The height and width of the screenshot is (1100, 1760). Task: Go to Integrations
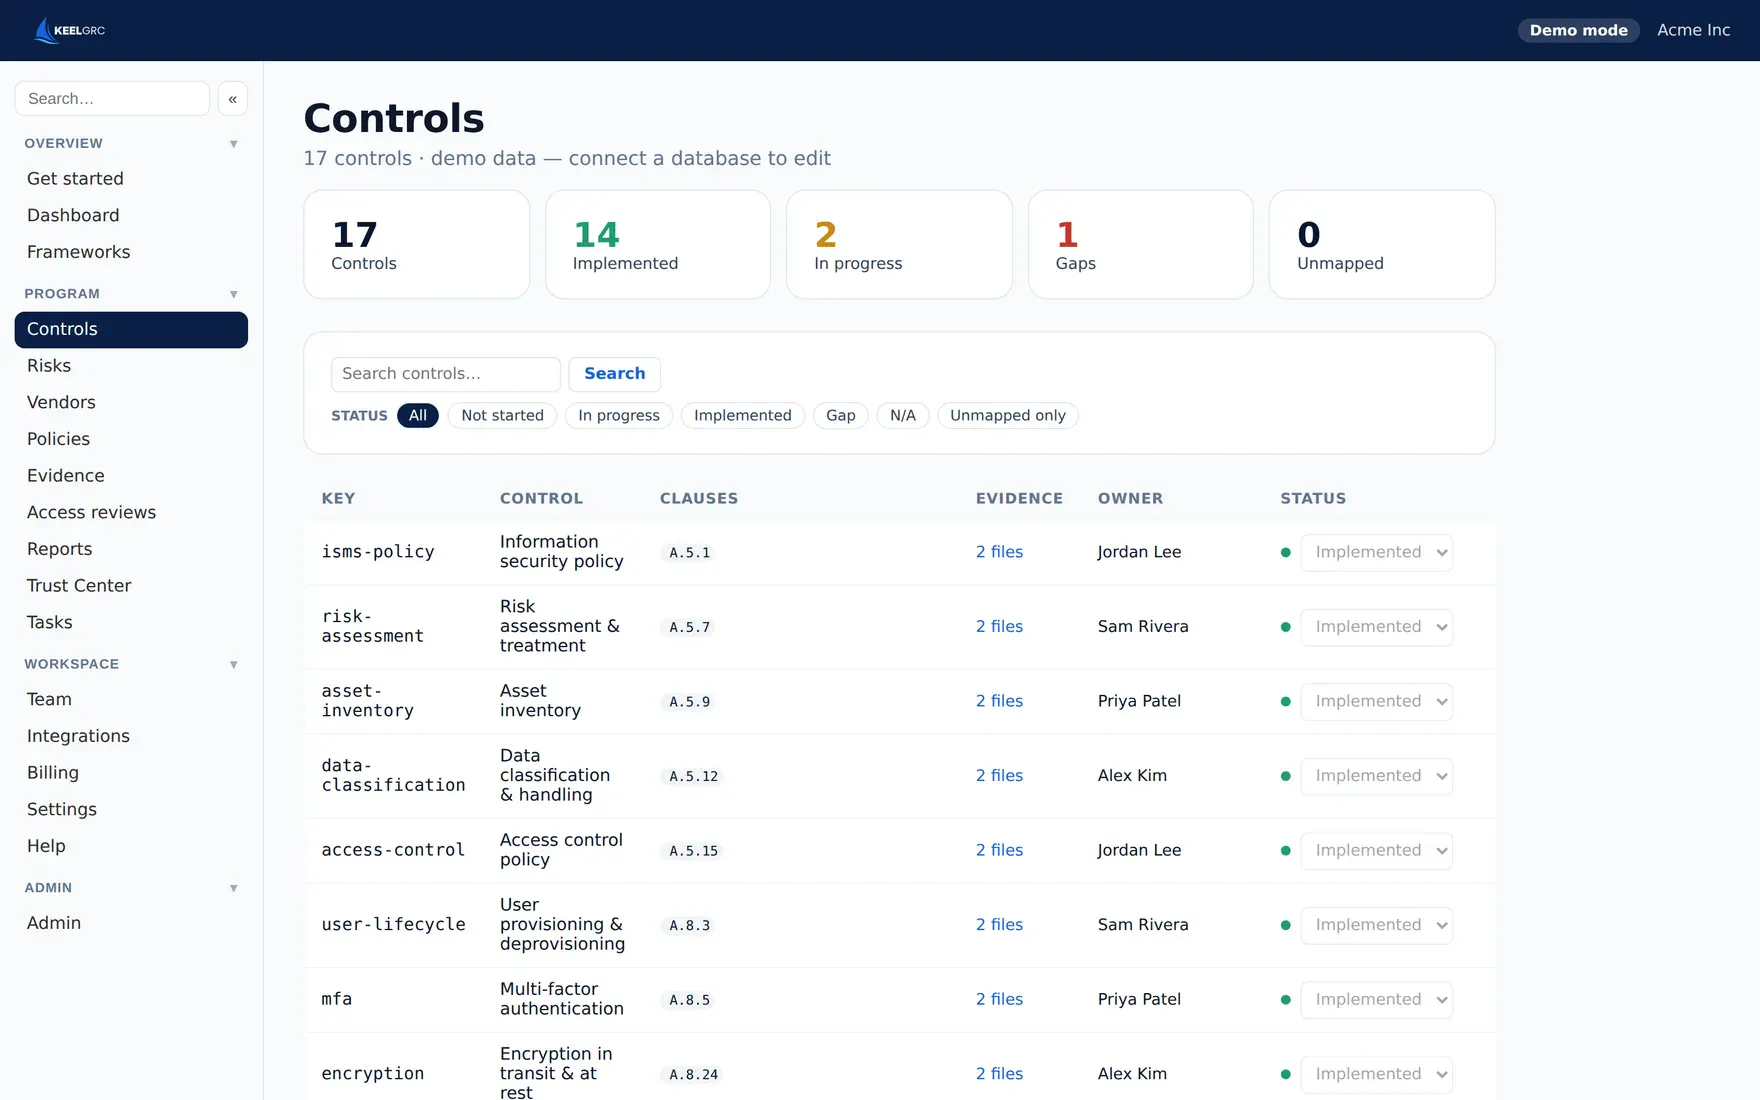(x=131, y=736)
